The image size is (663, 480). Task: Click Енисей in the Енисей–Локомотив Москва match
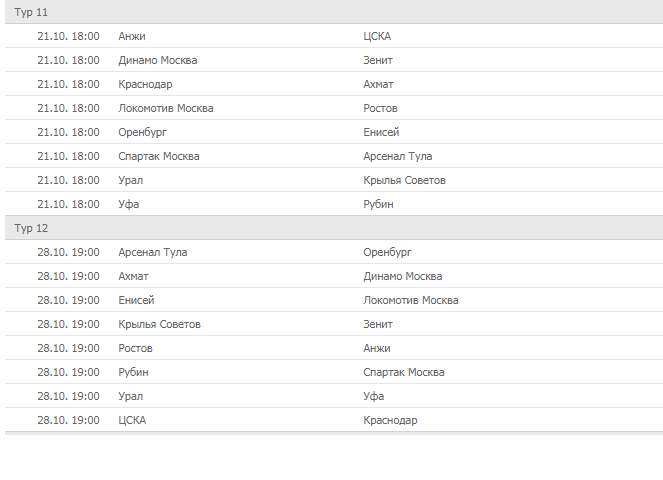(136, 300)
